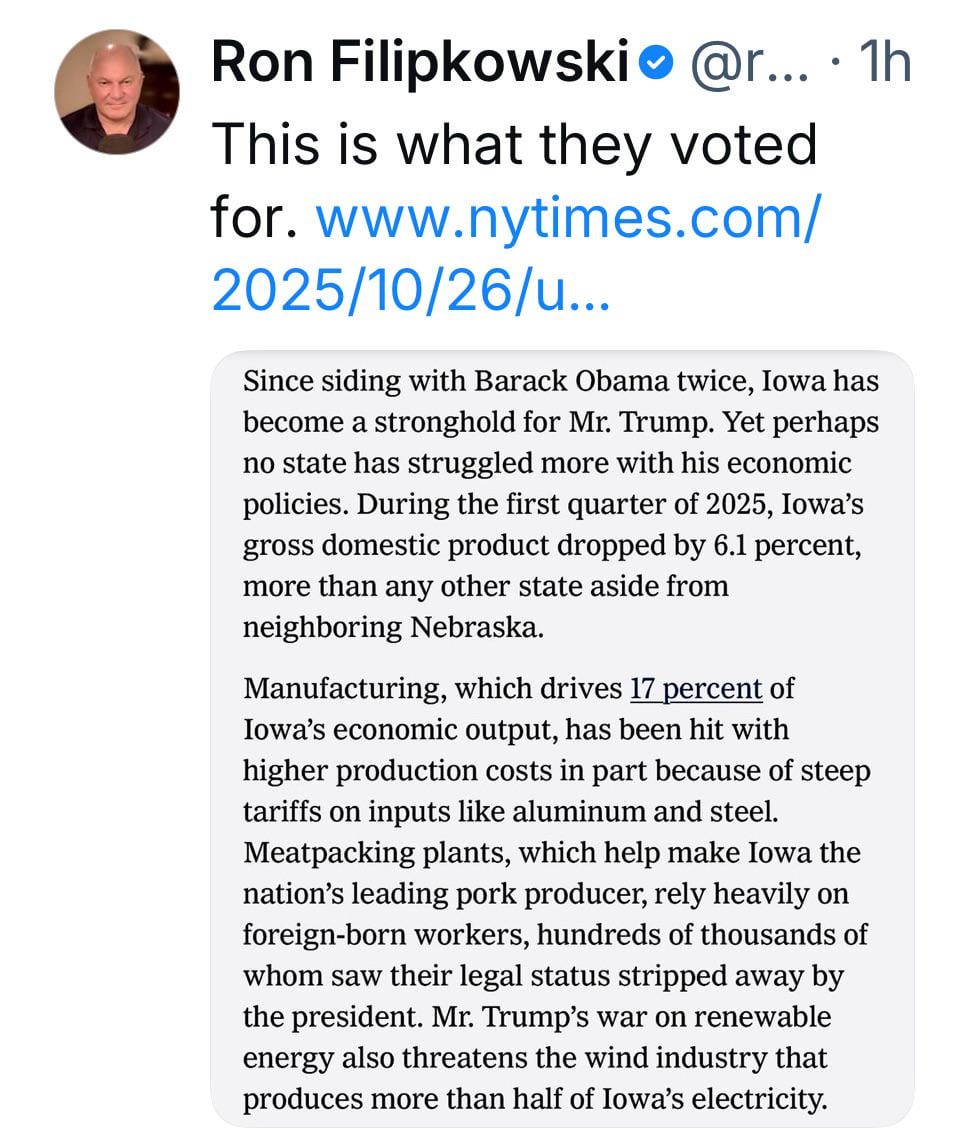Click "neighboring Nebraska" ending the first paragraph
Screen dimensions: 960x1147
coord(393,628)
